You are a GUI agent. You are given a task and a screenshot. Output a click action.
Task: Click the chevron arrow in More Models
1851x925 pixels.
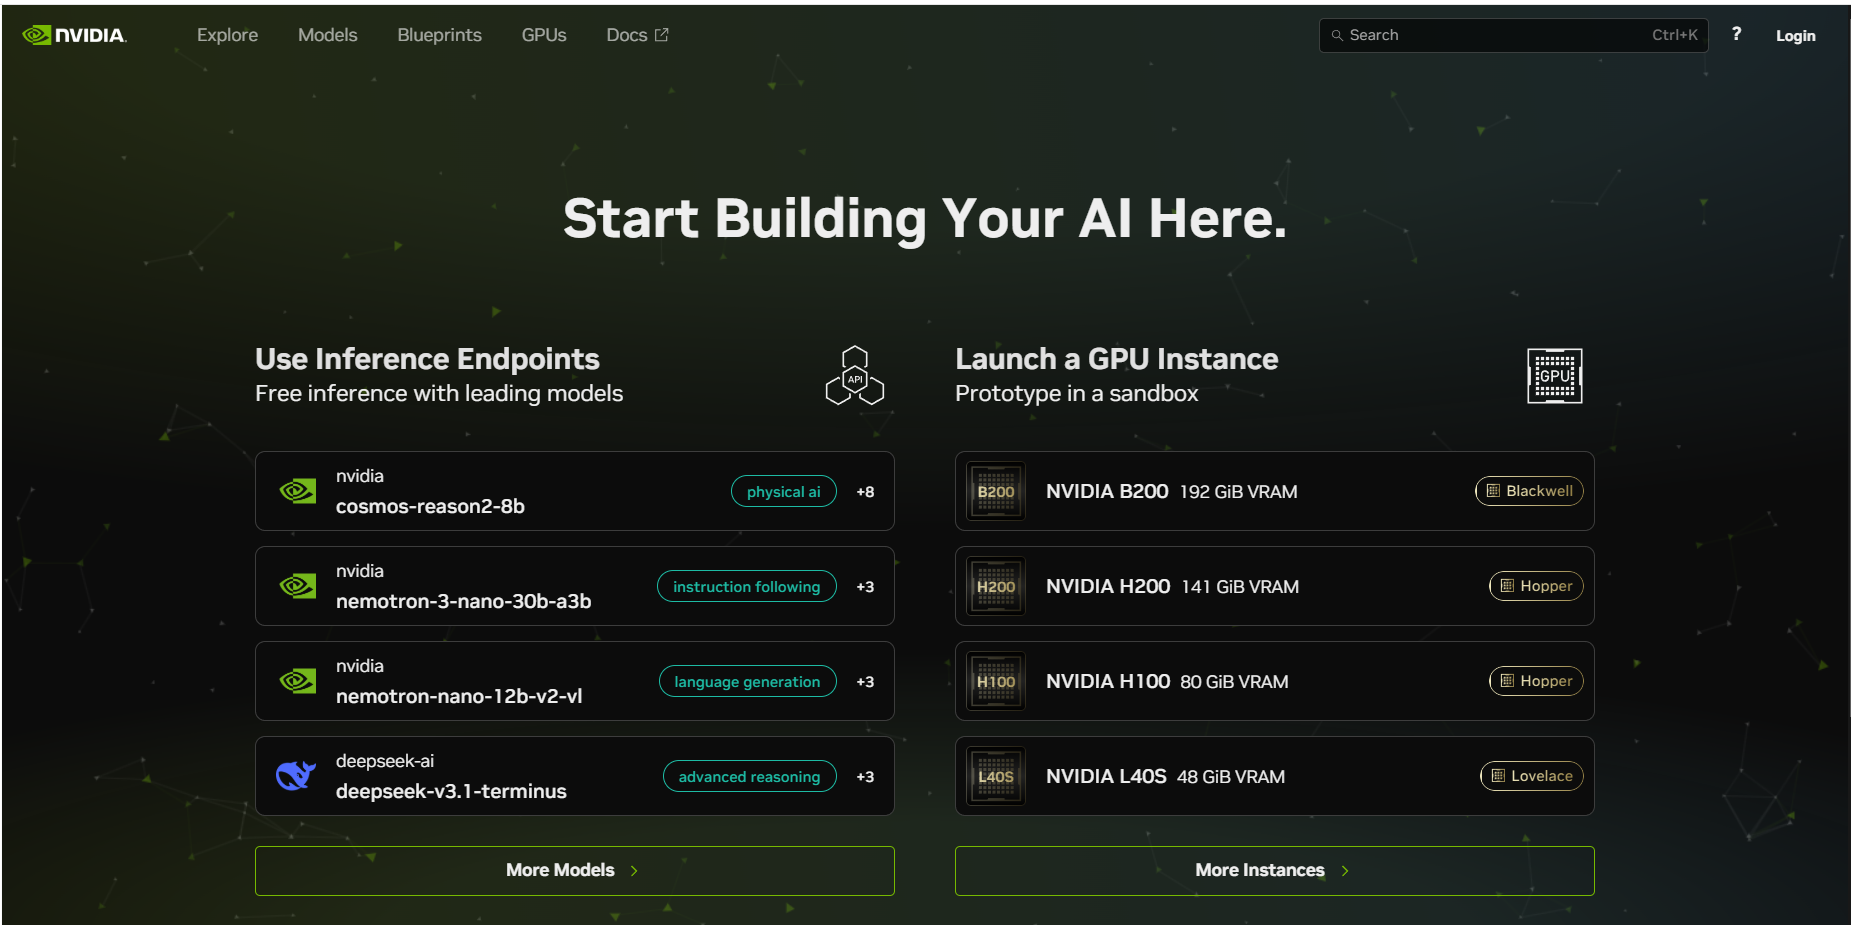(634, 871)
